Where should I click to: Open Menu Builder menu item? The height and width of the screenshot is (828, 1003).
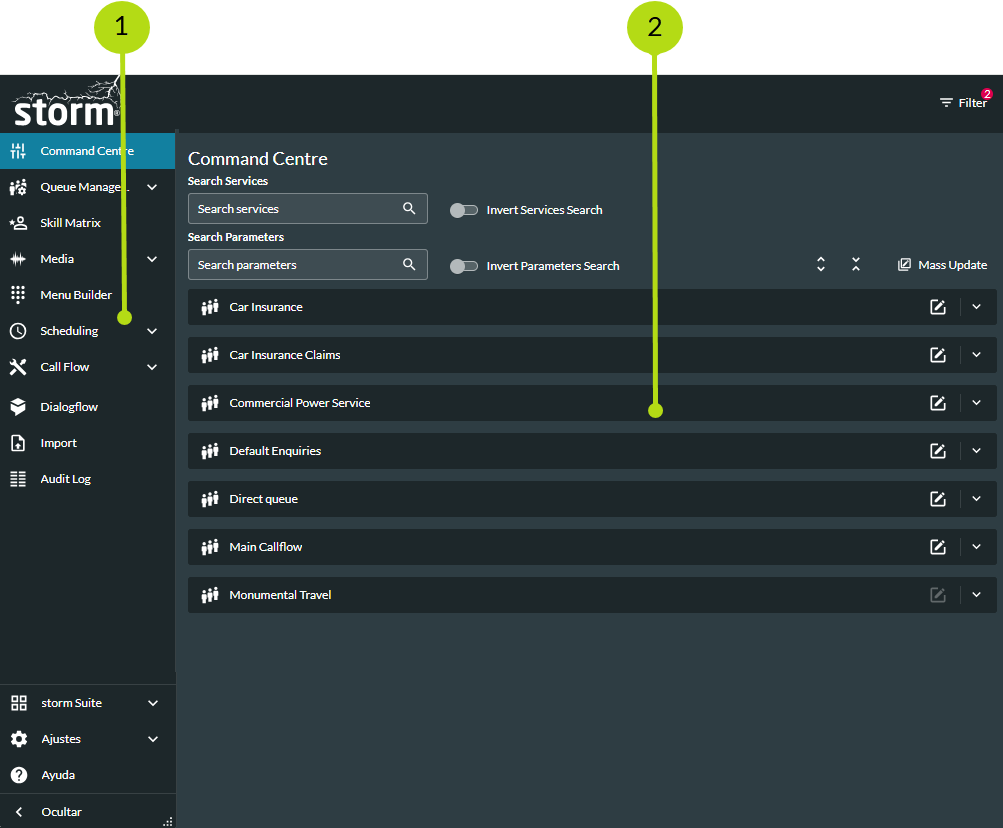coord(88,294)
